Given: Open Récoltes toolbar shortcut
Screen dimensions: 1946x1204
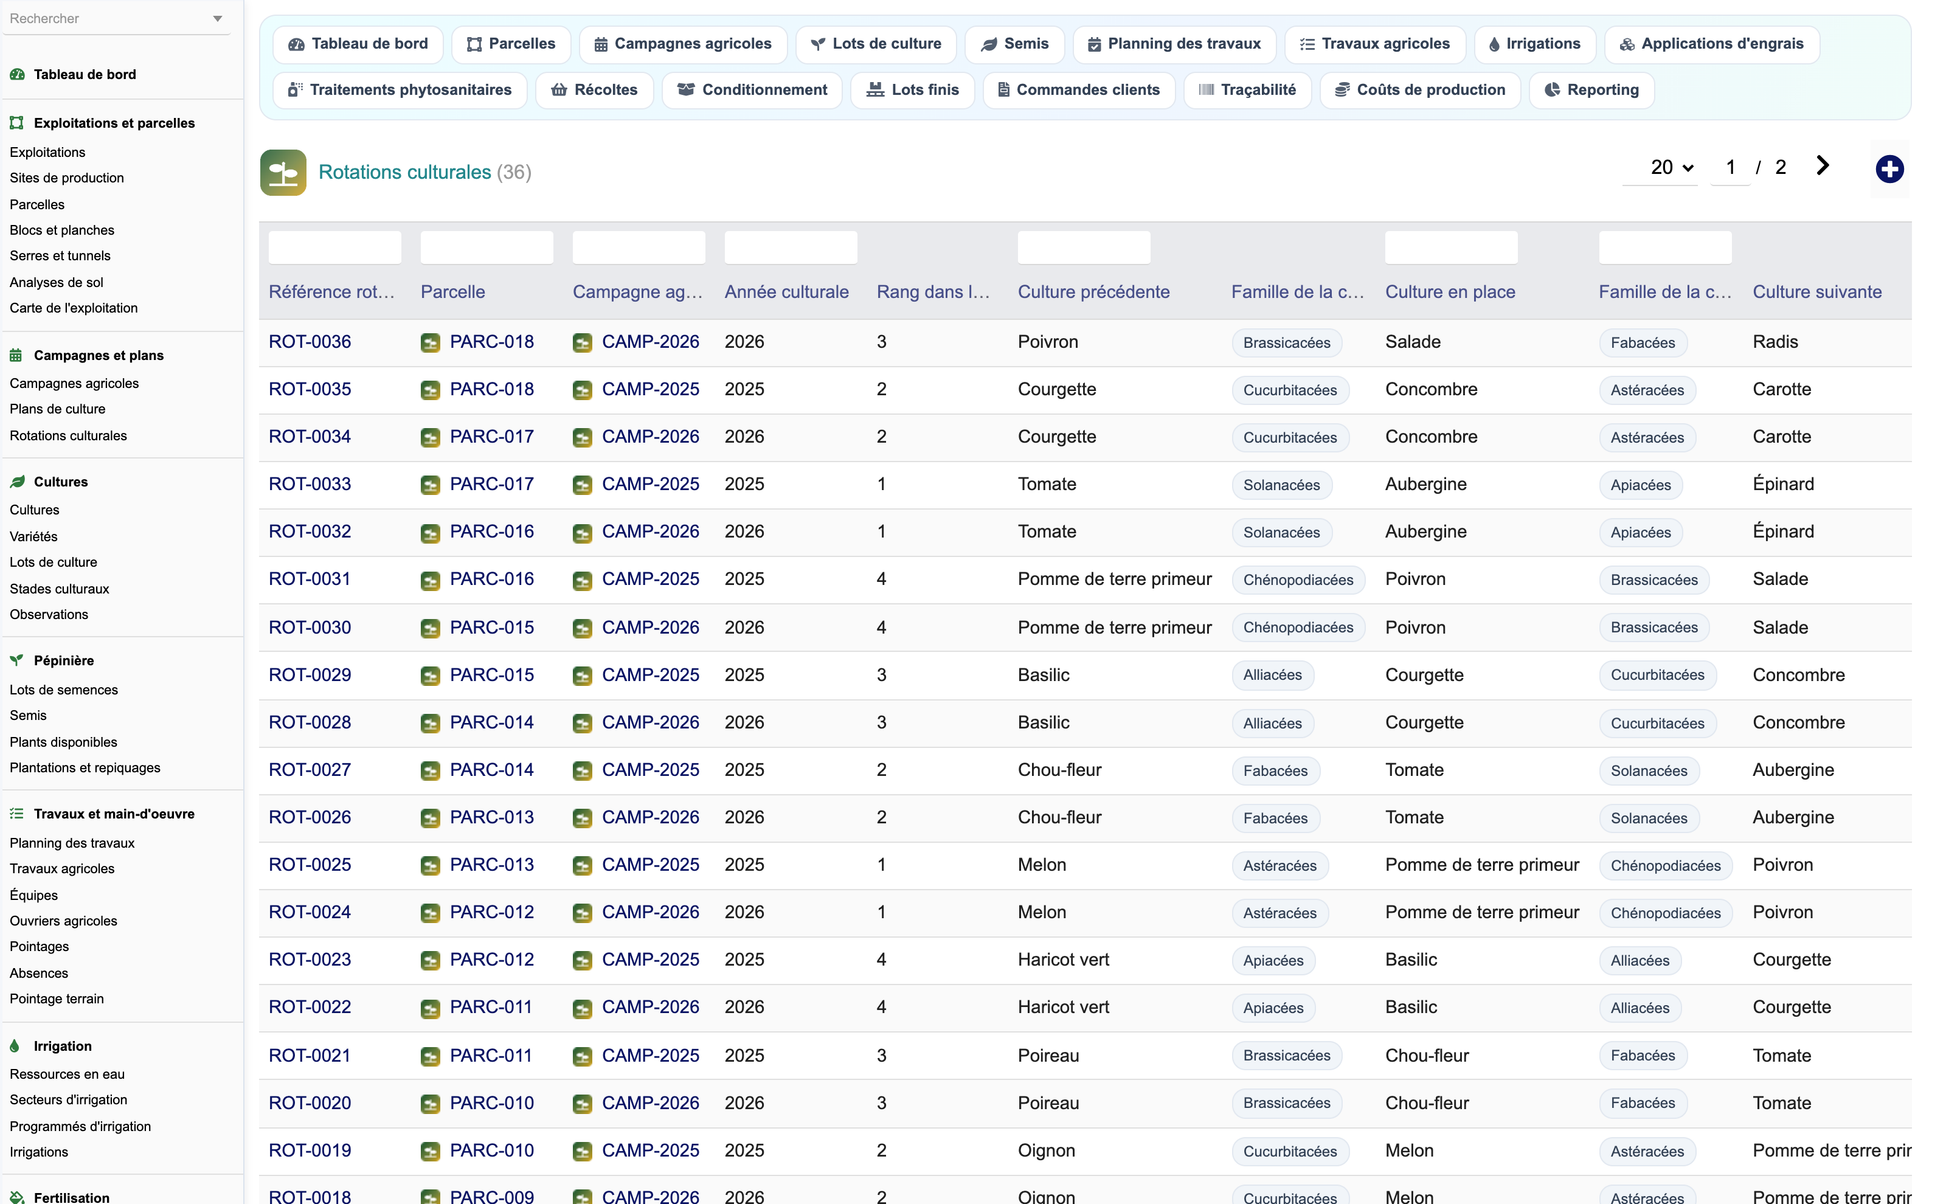Looking at the screenshot, I should (x=594, y=90).
